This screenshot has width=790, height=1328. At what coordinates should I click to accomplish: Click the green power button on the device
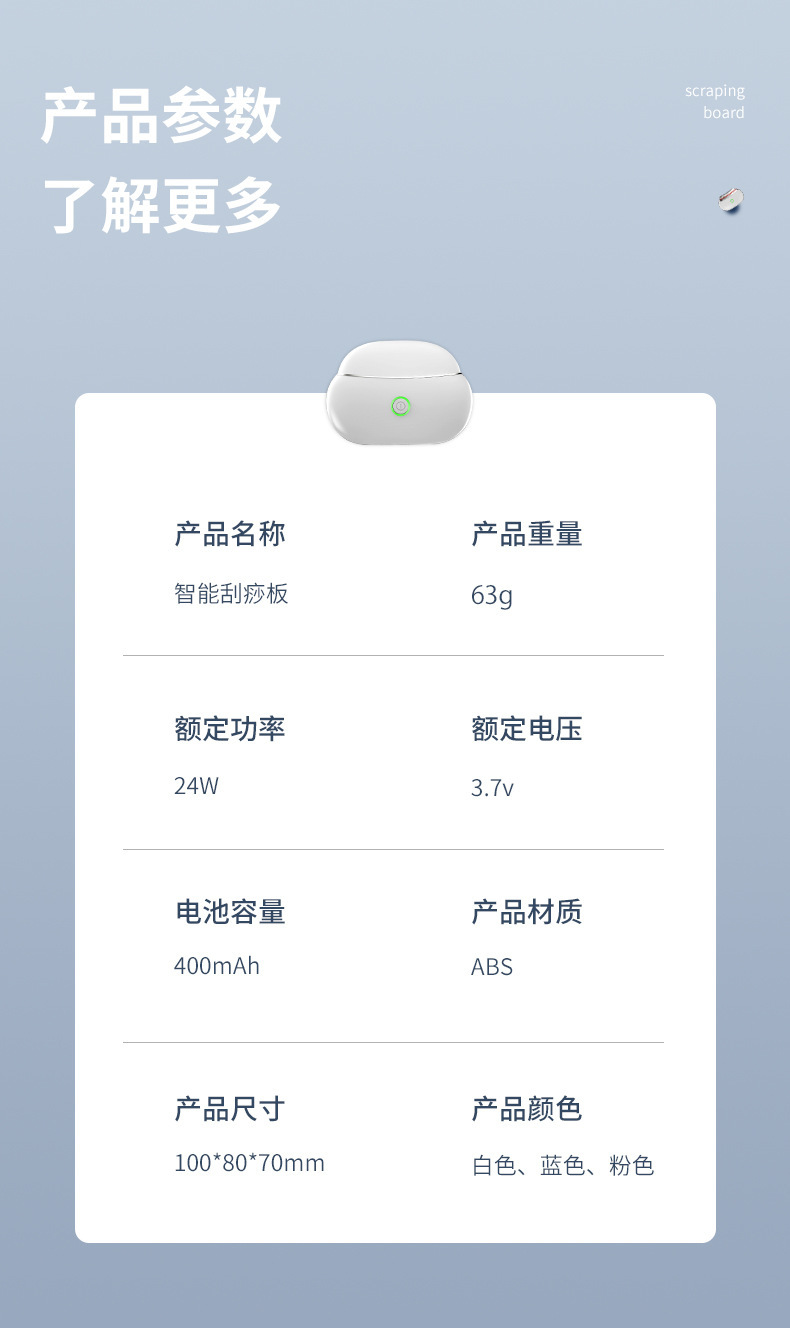[401, 406]
